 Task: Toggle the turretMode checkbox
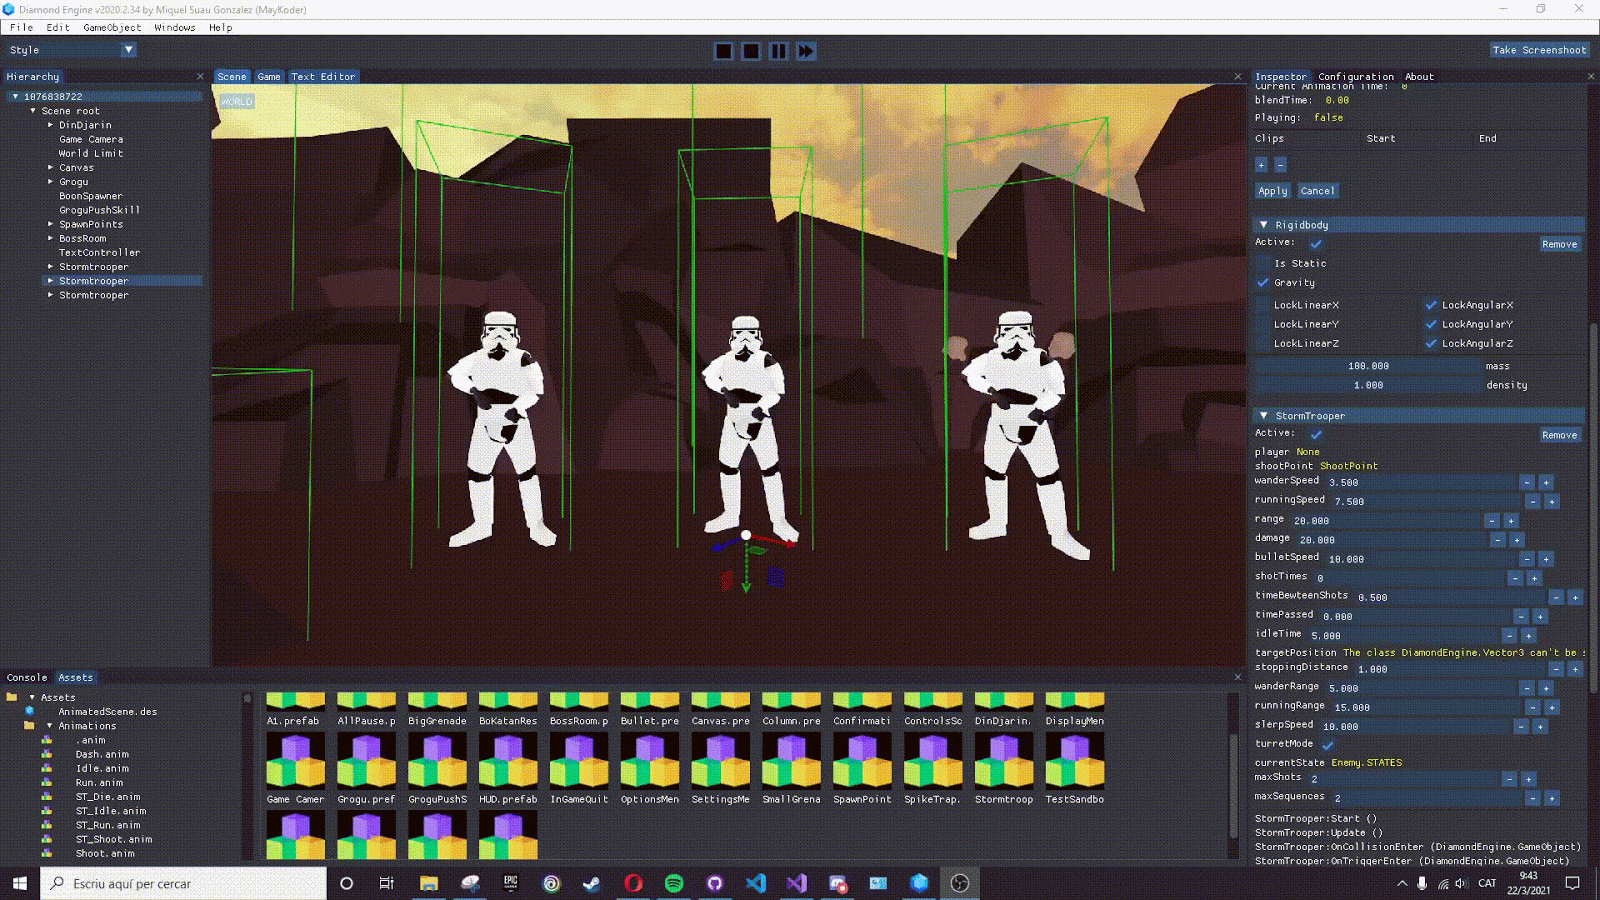1328,745
